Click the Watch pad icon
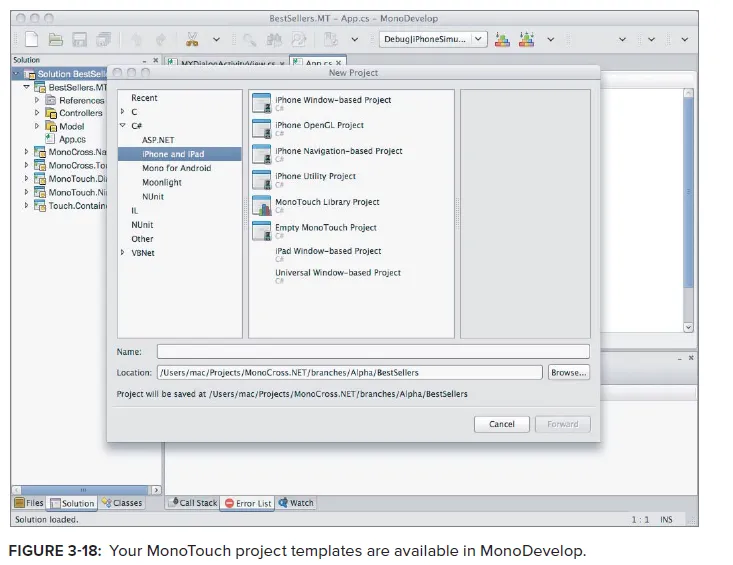 283,503
